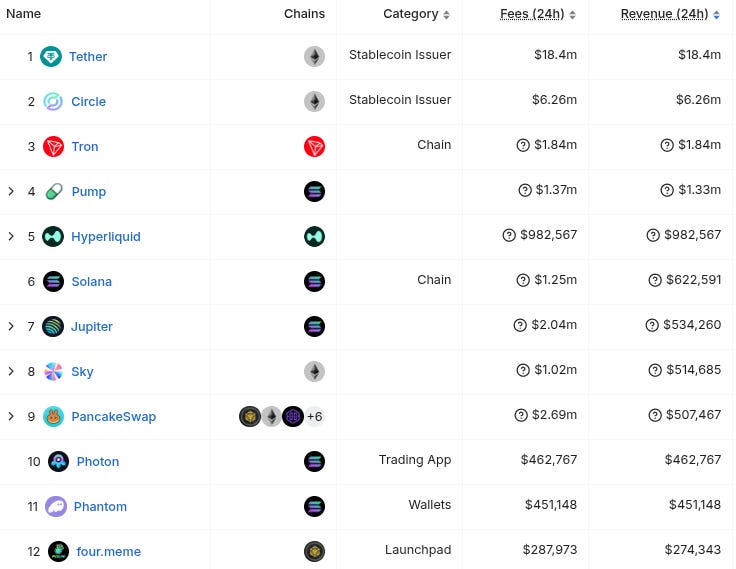Click the $274,343 revenue value
This screenshot has width=736, height=569.
692,550
